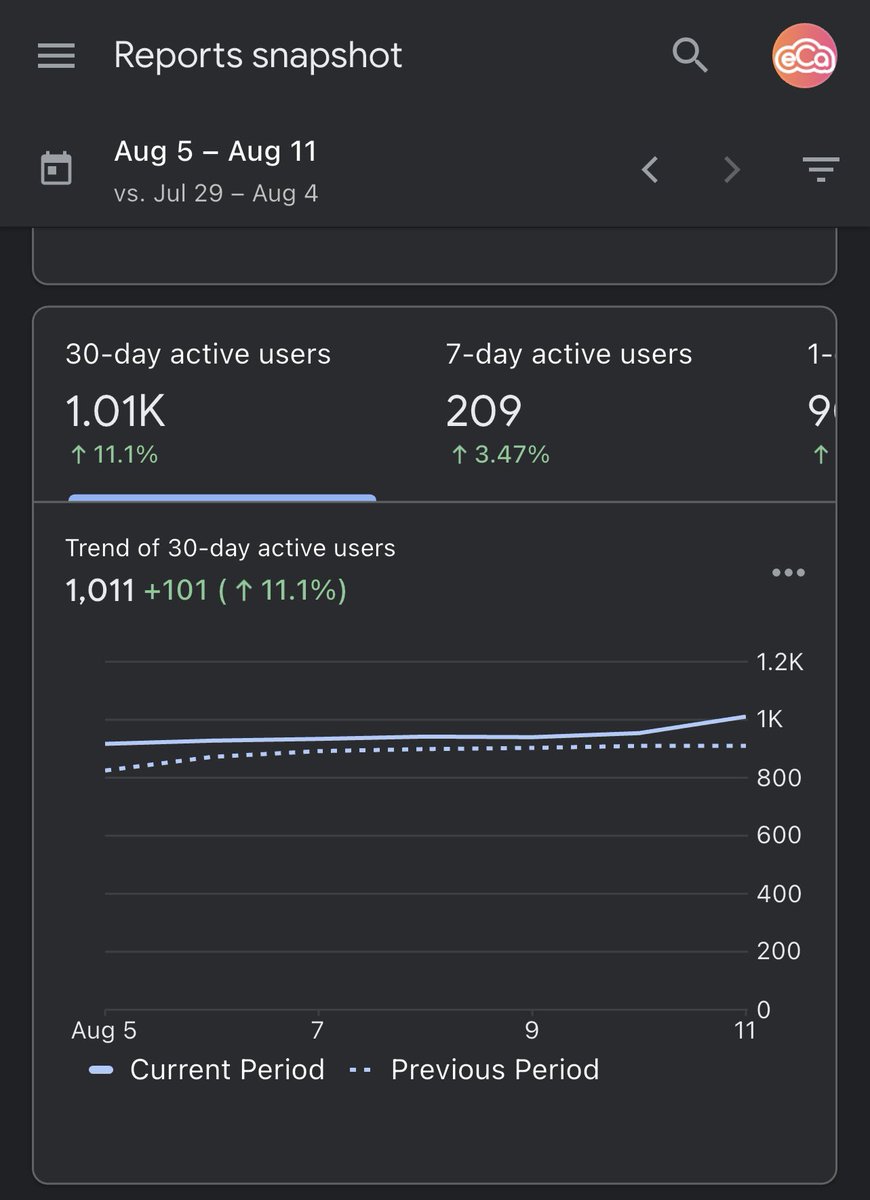Click the calendar date picker icon

(x=57, y=168)
